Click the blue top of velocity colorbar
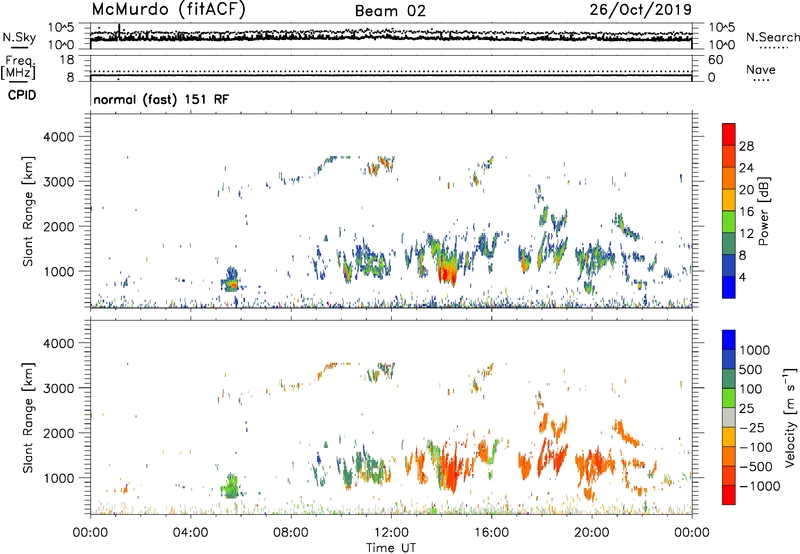This screenshot has height=554, width=800. click(729, 340)
